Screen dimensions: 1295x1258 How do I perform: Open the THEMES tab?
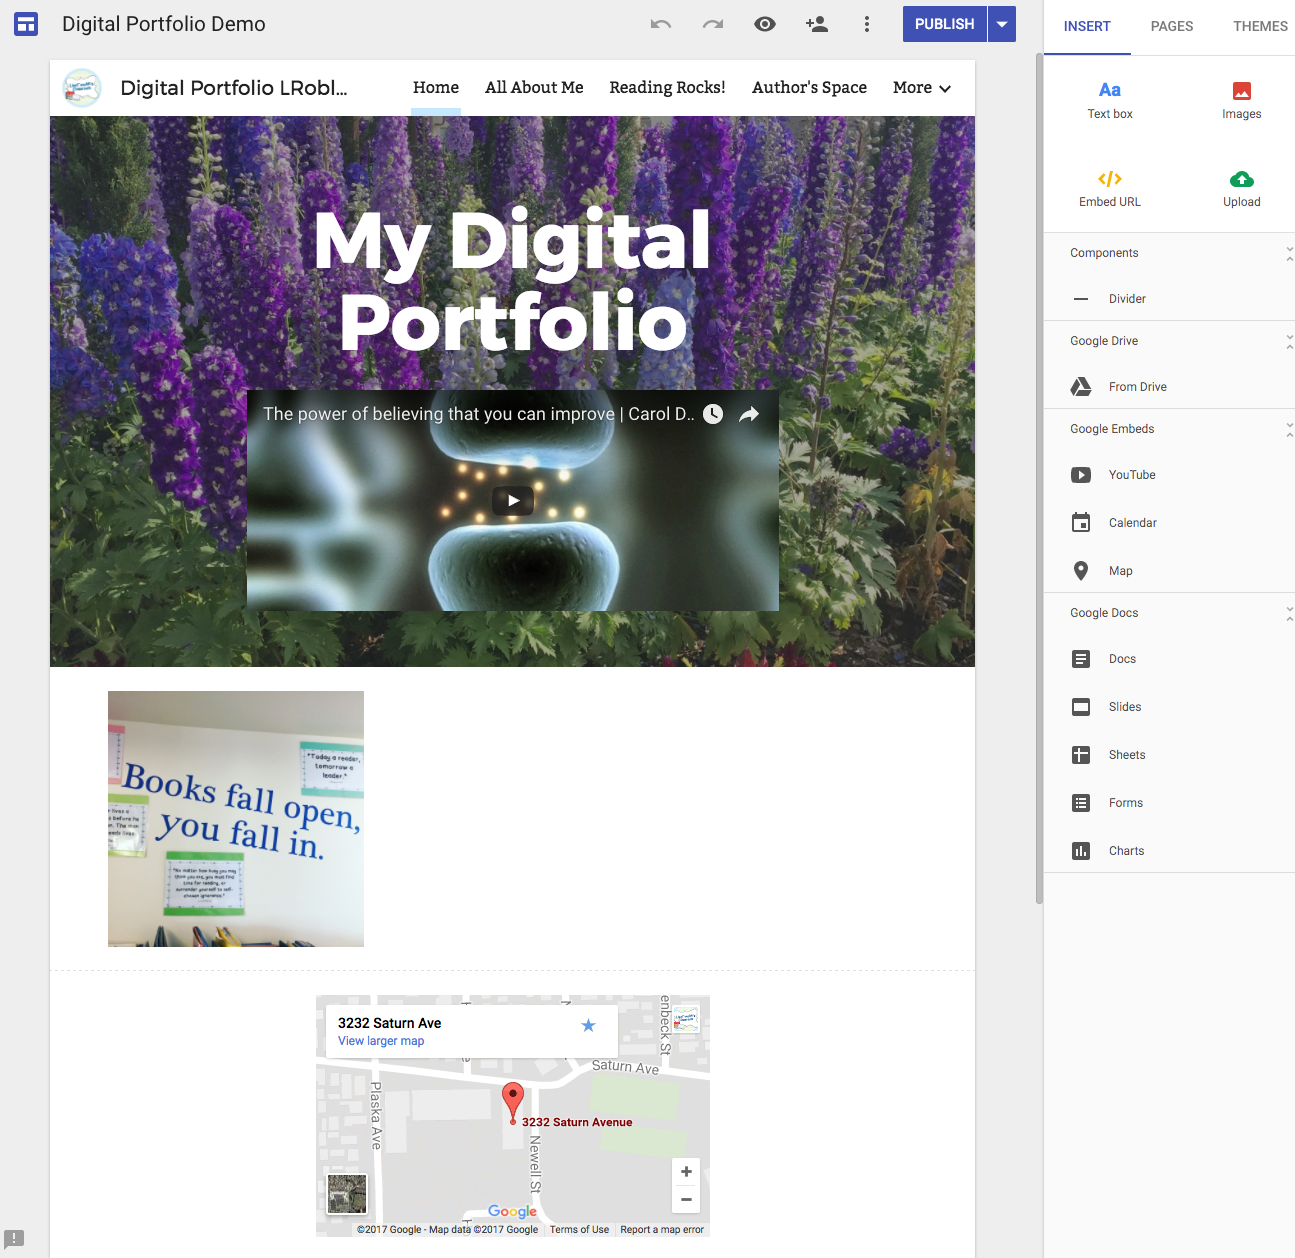click(x=1260, y=26)
